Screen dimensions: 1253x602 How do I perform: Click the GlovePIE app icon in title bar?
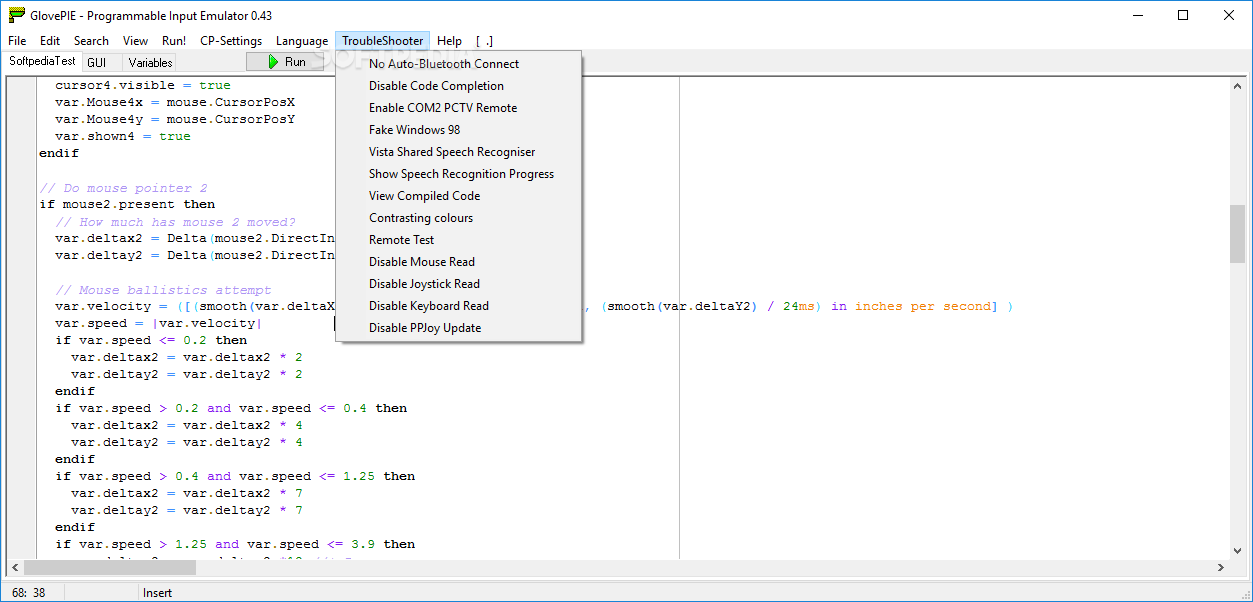(17, 15)
